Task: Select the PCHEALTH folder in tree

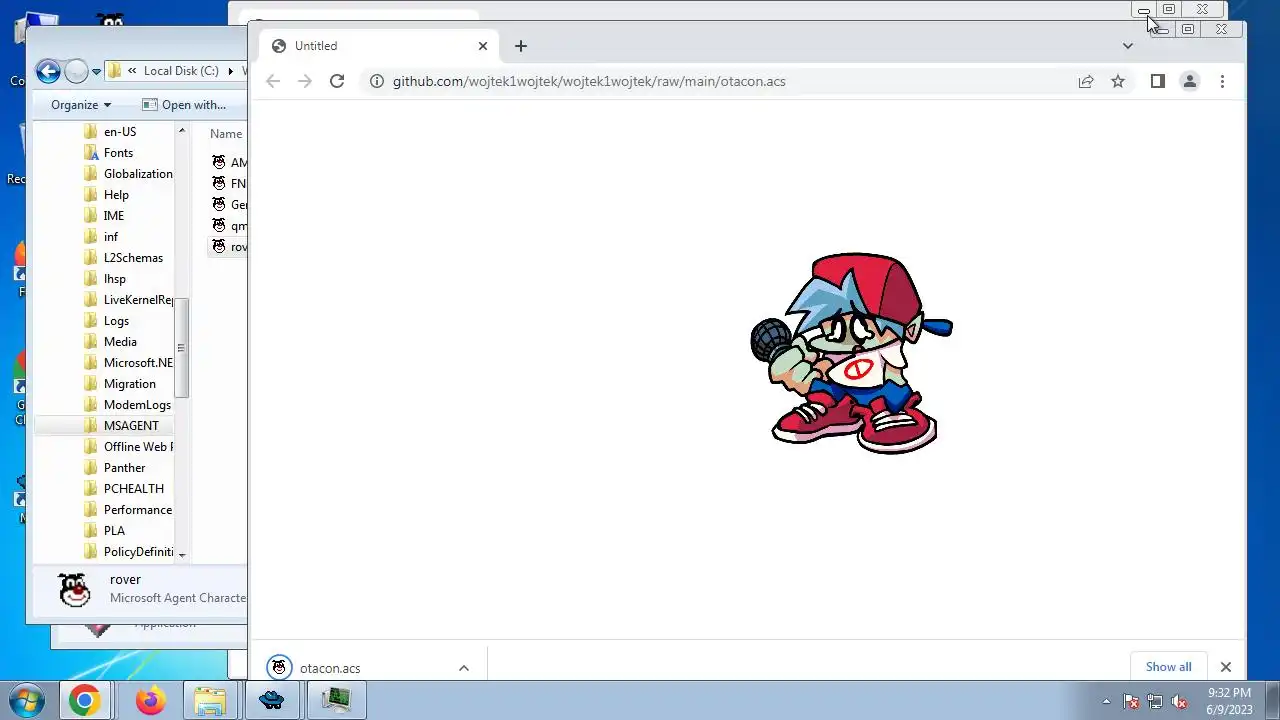Action: coord(134,488)
